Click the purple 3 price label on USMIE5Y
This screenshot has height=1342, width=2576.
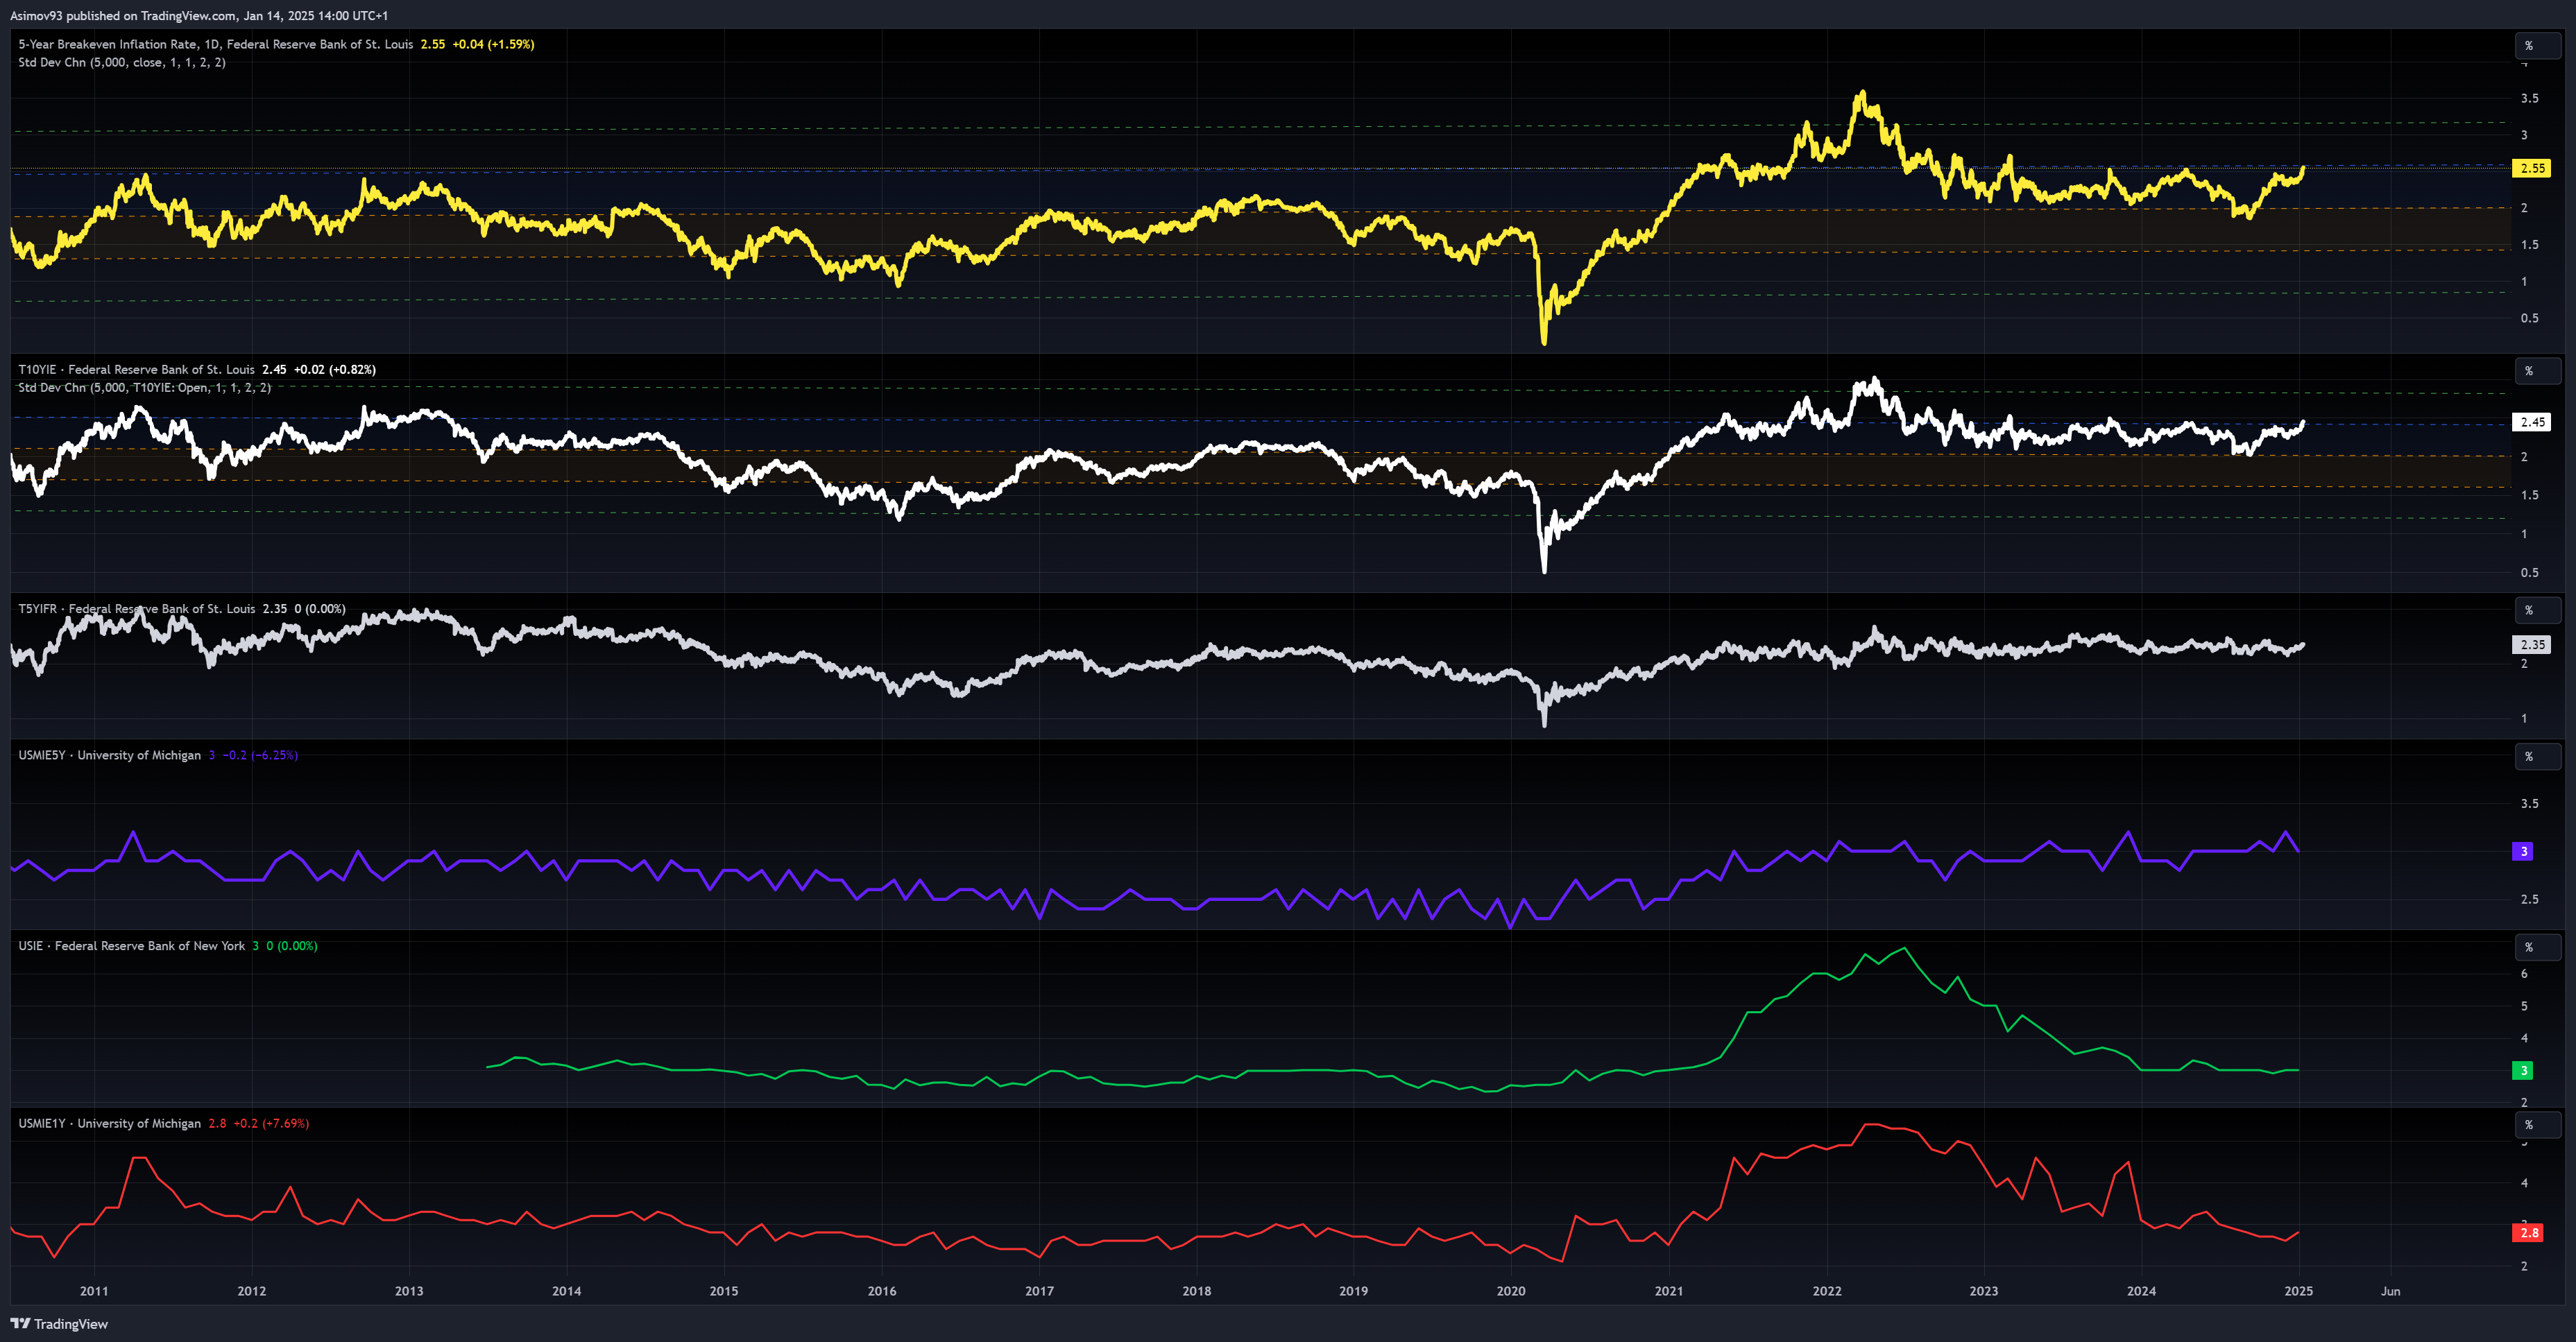coord(2522,851)
